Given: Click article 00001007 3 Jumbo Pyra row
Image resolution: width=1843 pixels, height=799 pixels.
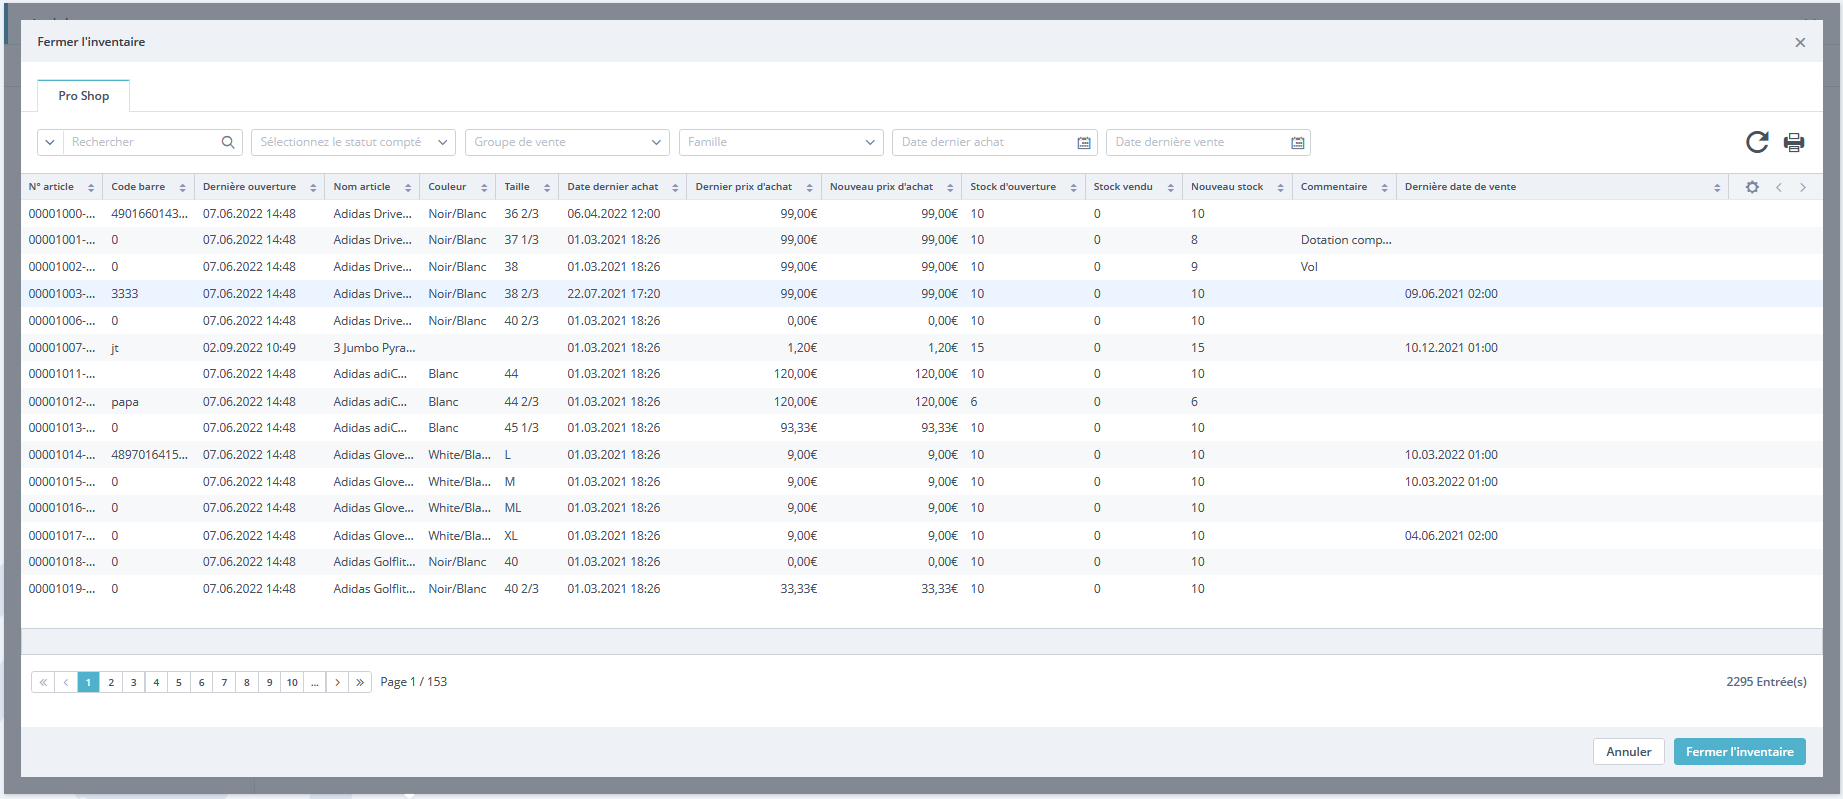Looking at the screenshot, I should click(921, 348).
